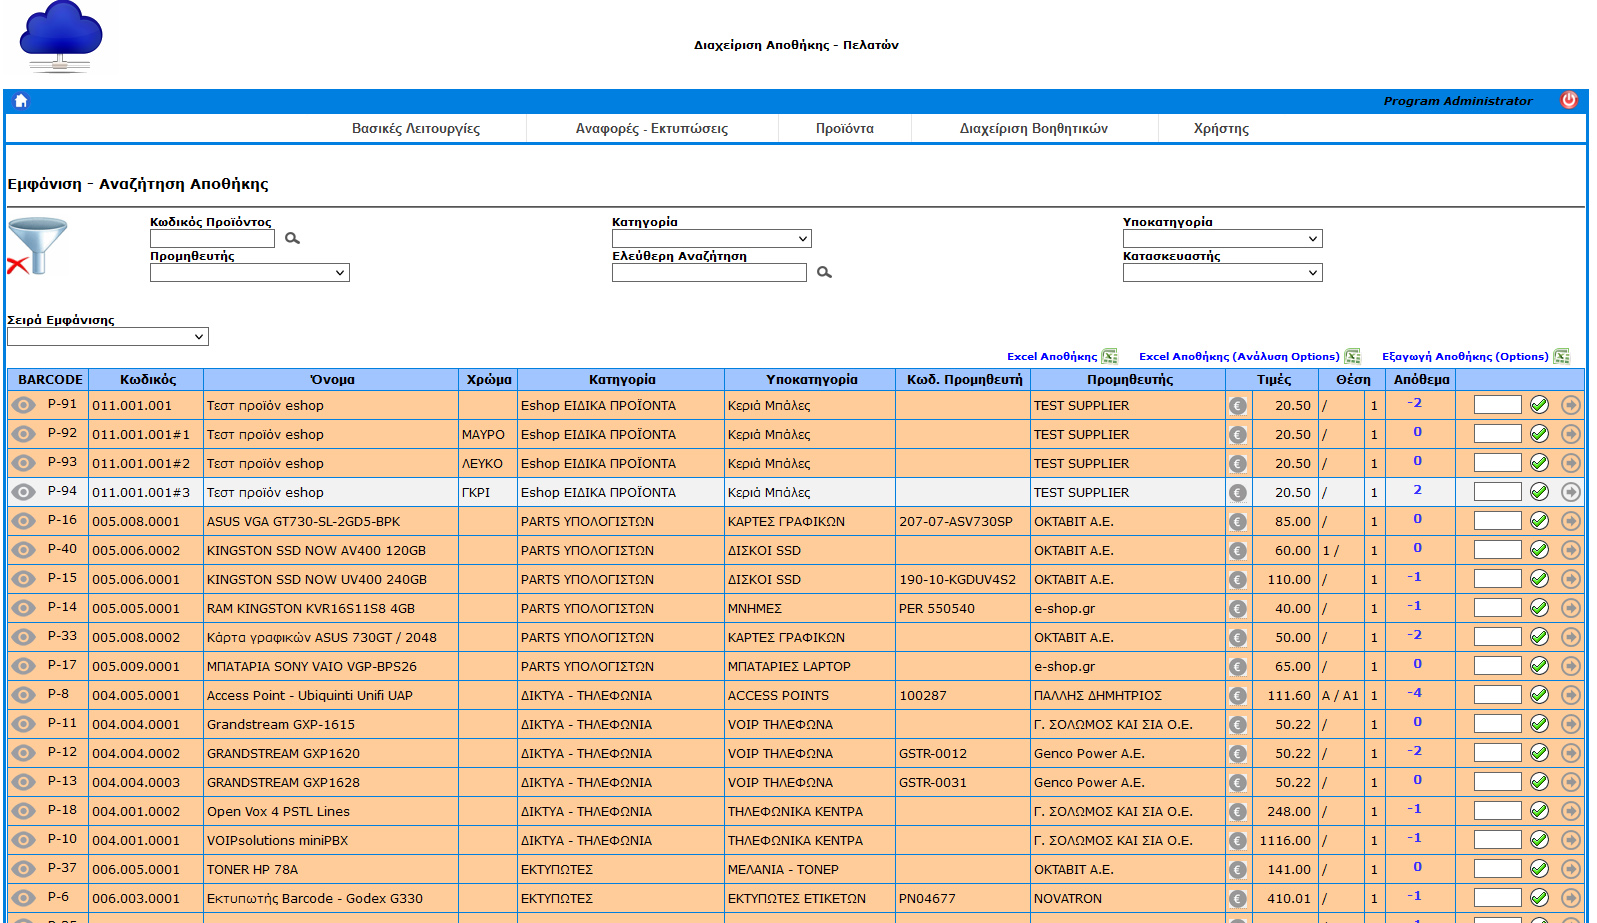The height and width of the screenshot is (923, 1597).
Task: Click the eye icon for row P-13
Action: pos(23,782)
